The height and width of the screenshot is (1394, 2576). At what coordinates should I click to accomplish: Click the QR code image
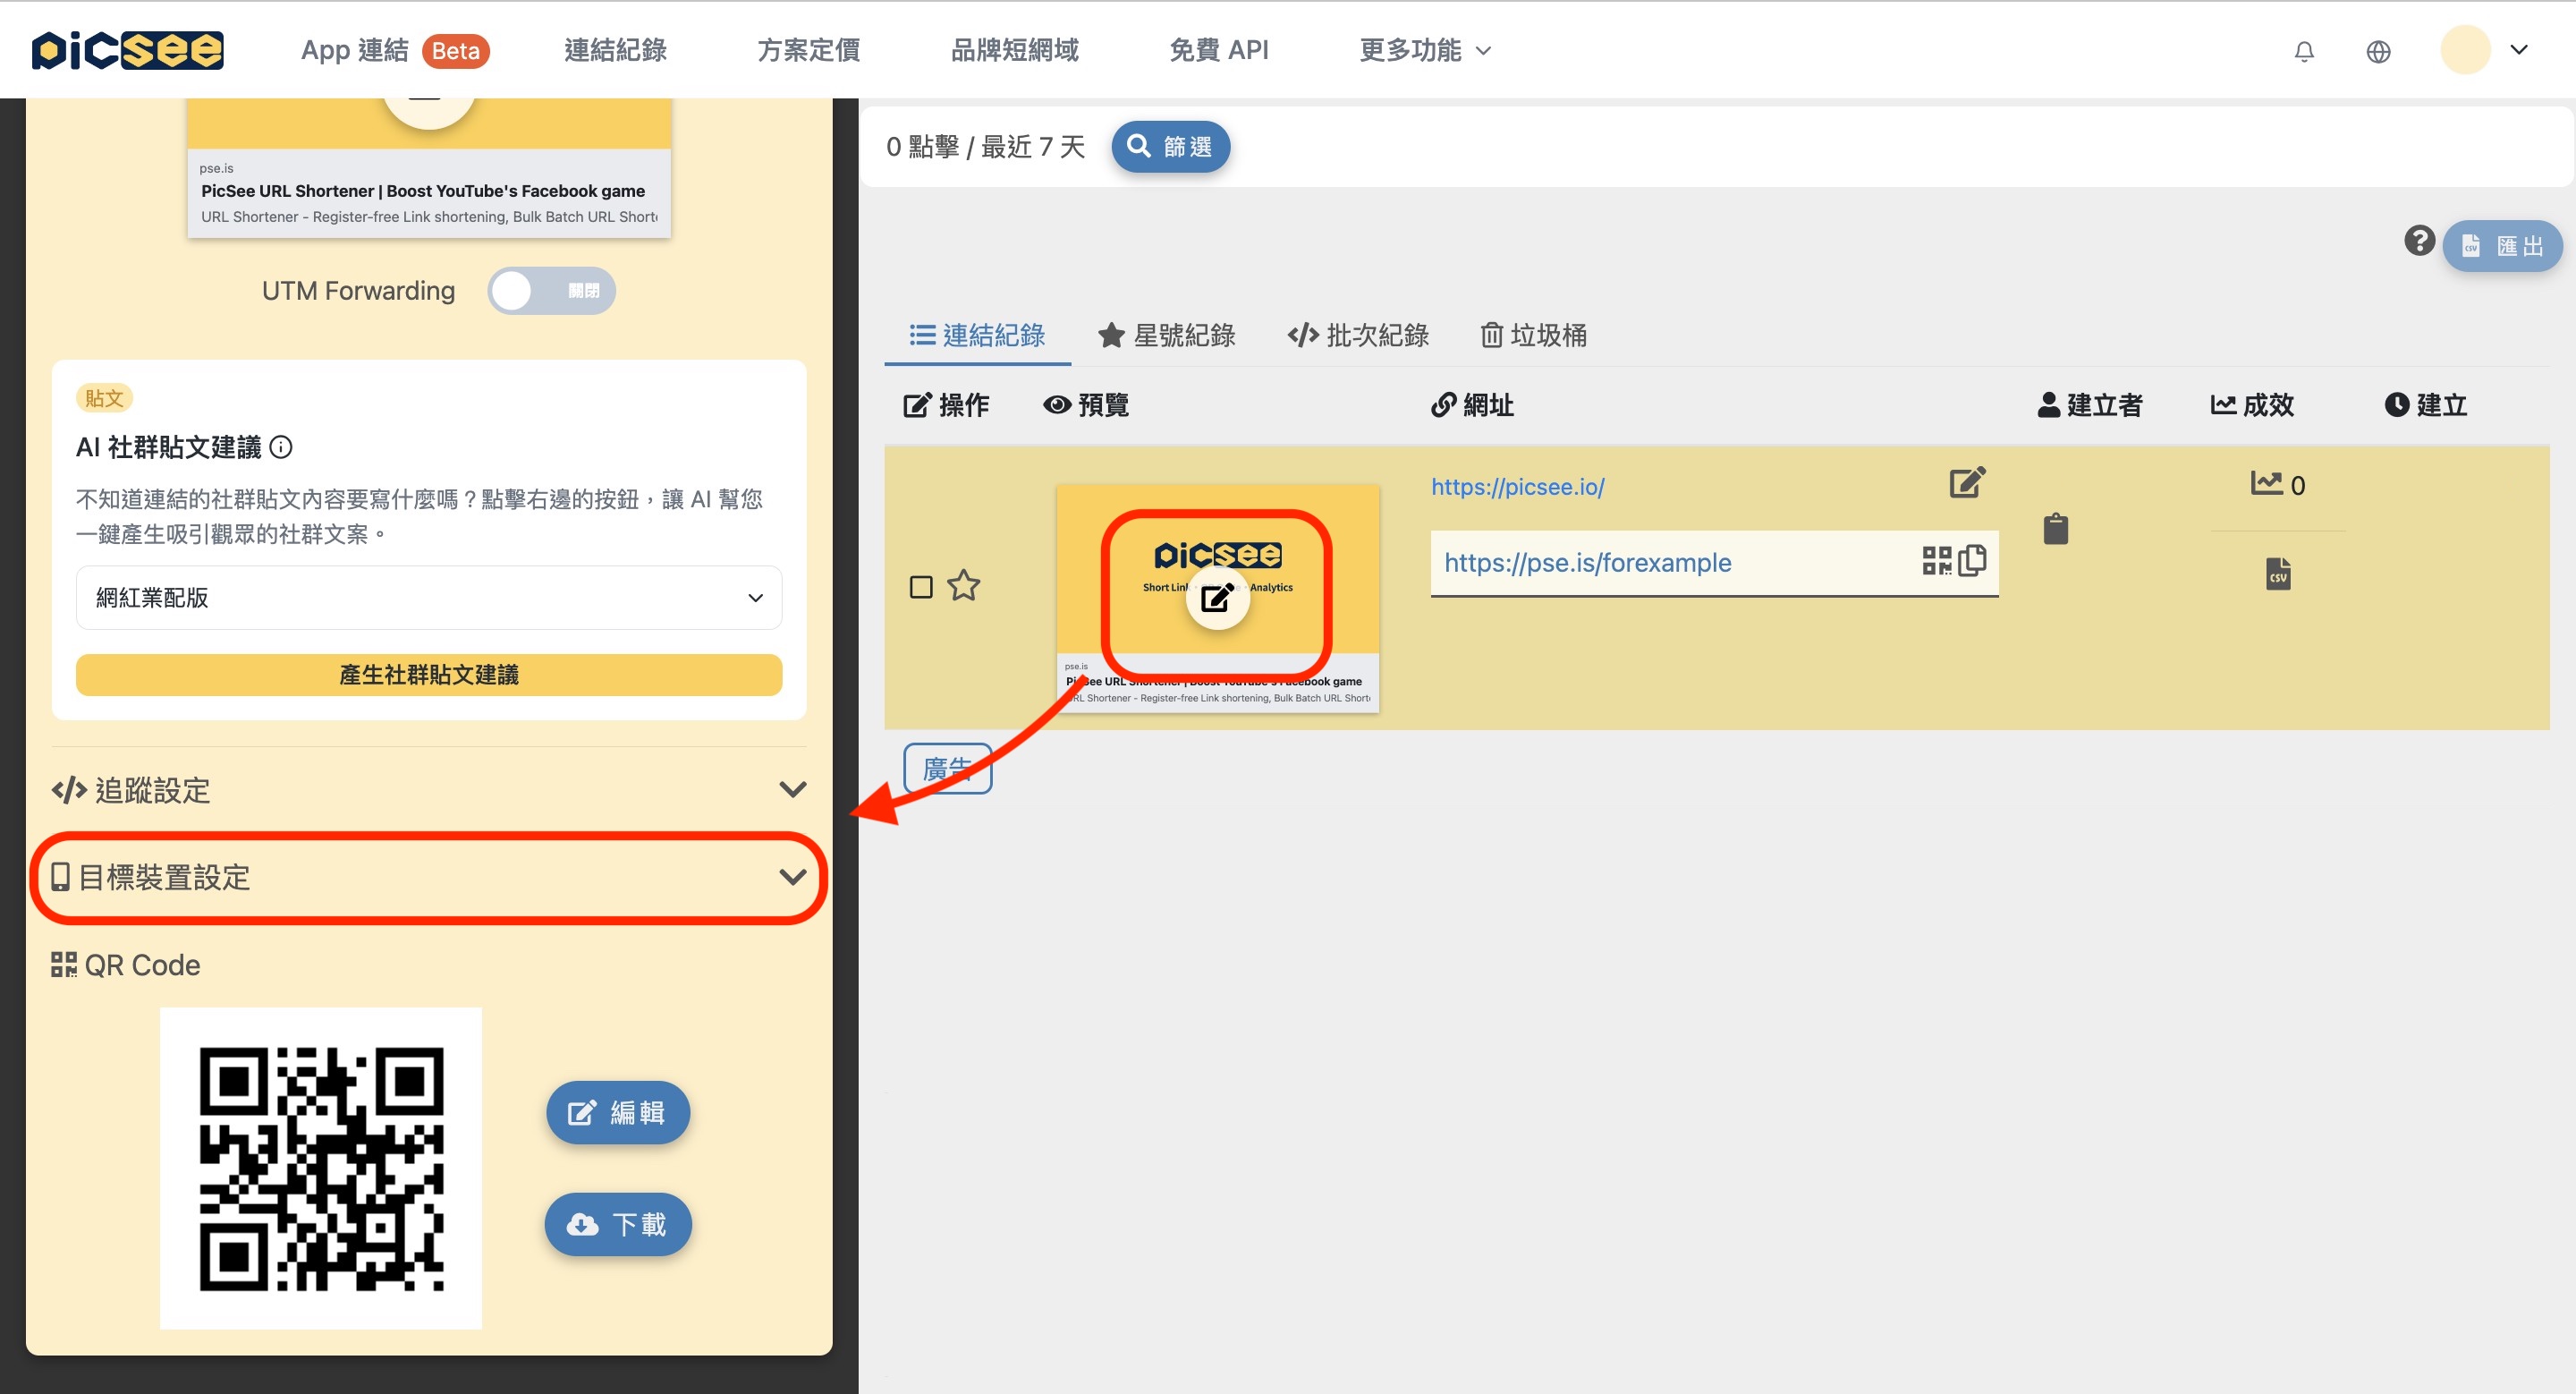(x=321, y=1169)
